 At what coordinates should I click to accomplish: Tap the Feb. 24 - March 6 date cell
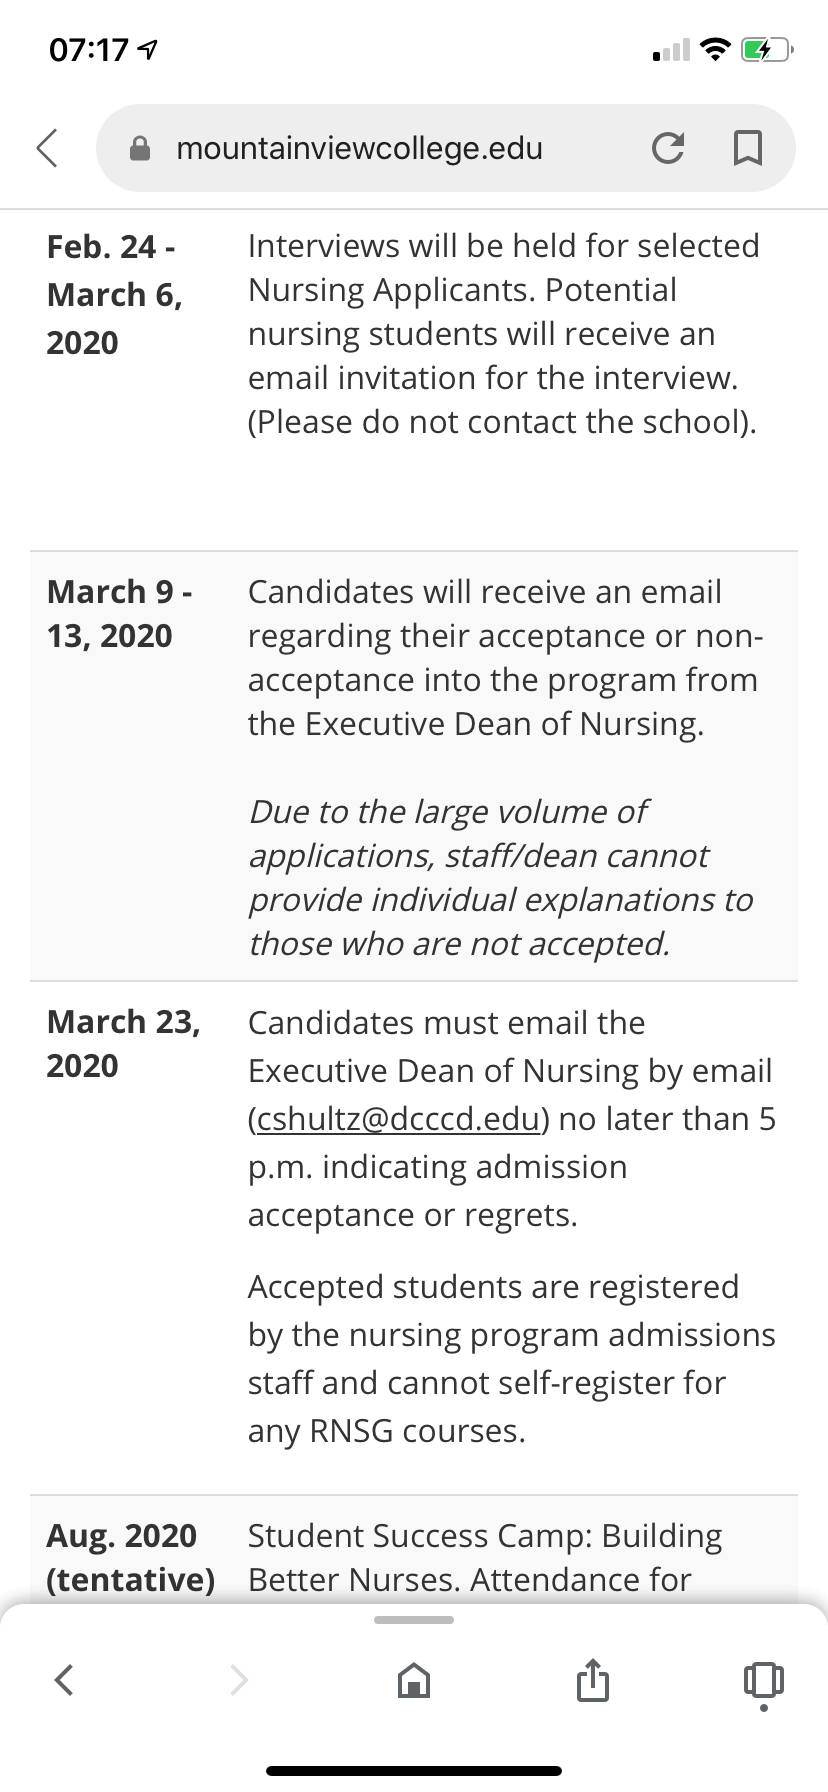[x=115, y=294]
